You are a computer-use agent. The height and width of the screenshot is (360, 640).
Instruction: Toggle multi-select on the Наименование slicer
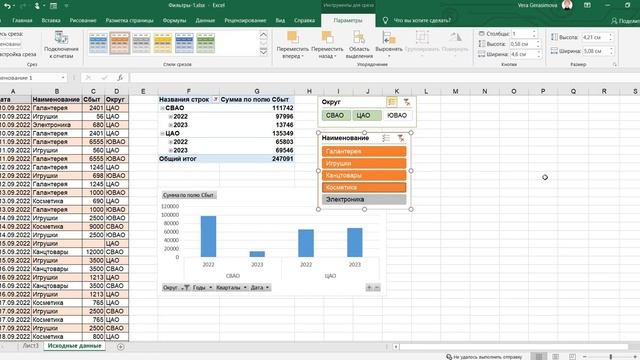386,138
